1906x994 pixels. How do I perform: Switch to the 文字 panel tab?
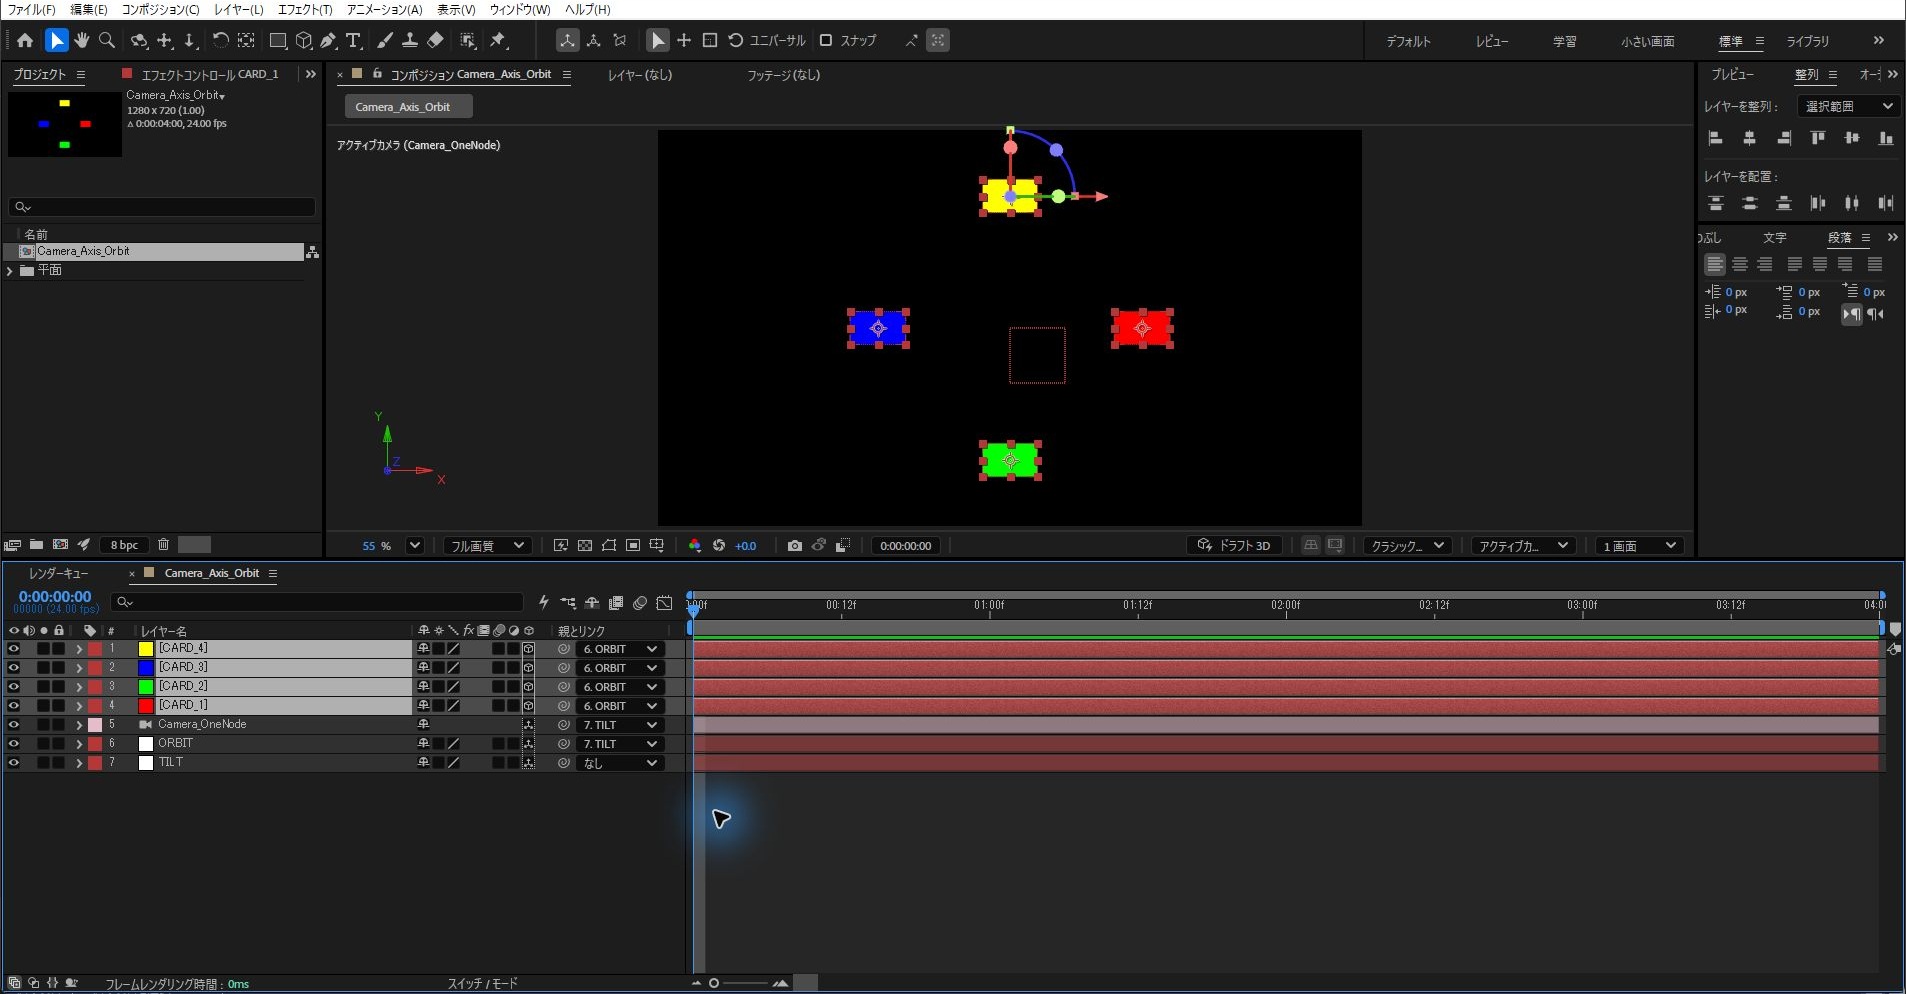(1775, 238)
